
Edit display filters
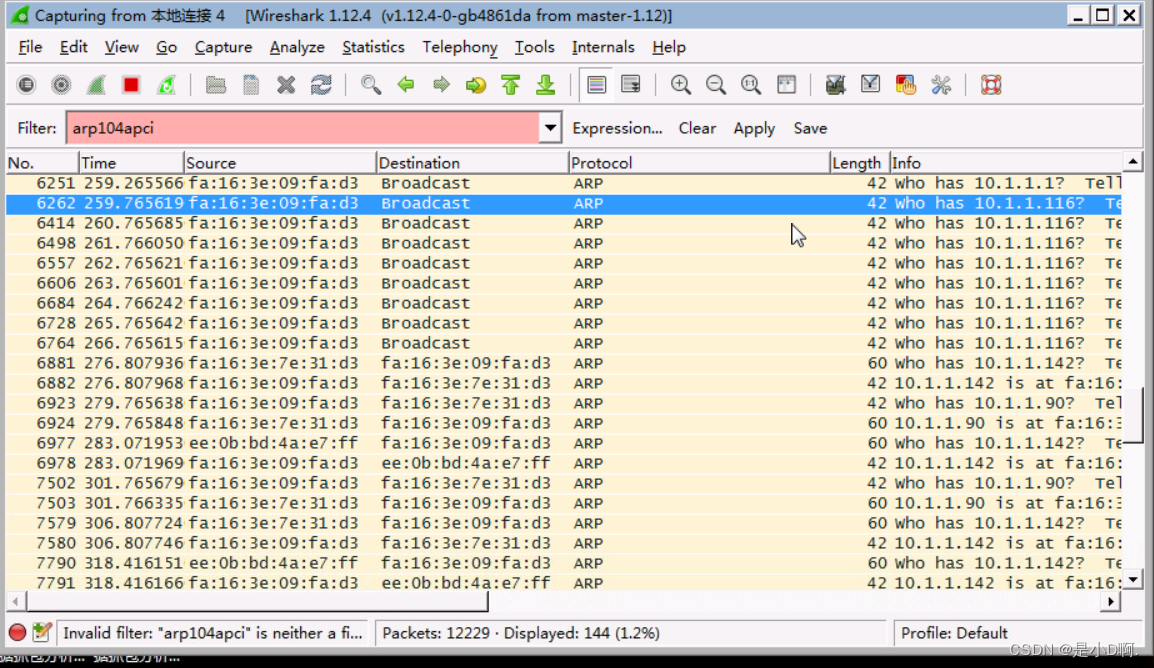tap(870, 85)
